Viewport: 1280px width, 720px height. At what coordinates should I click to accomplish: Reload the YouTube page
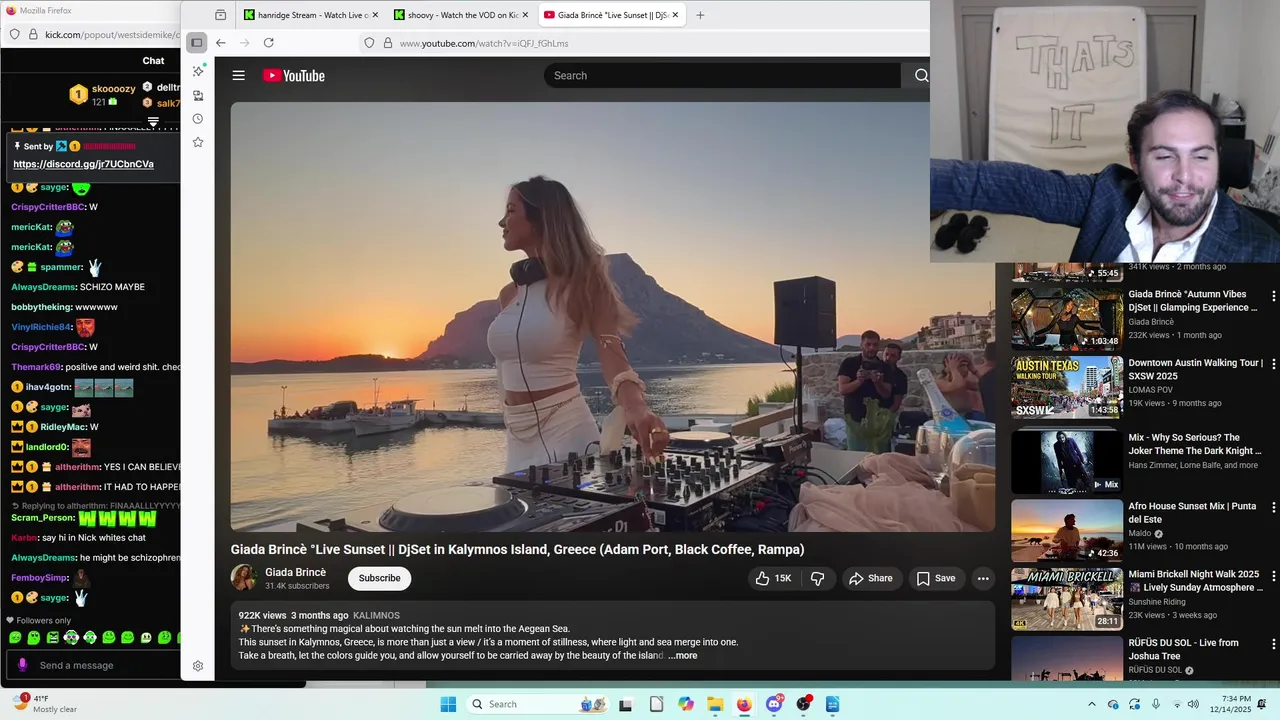(268, 43)
